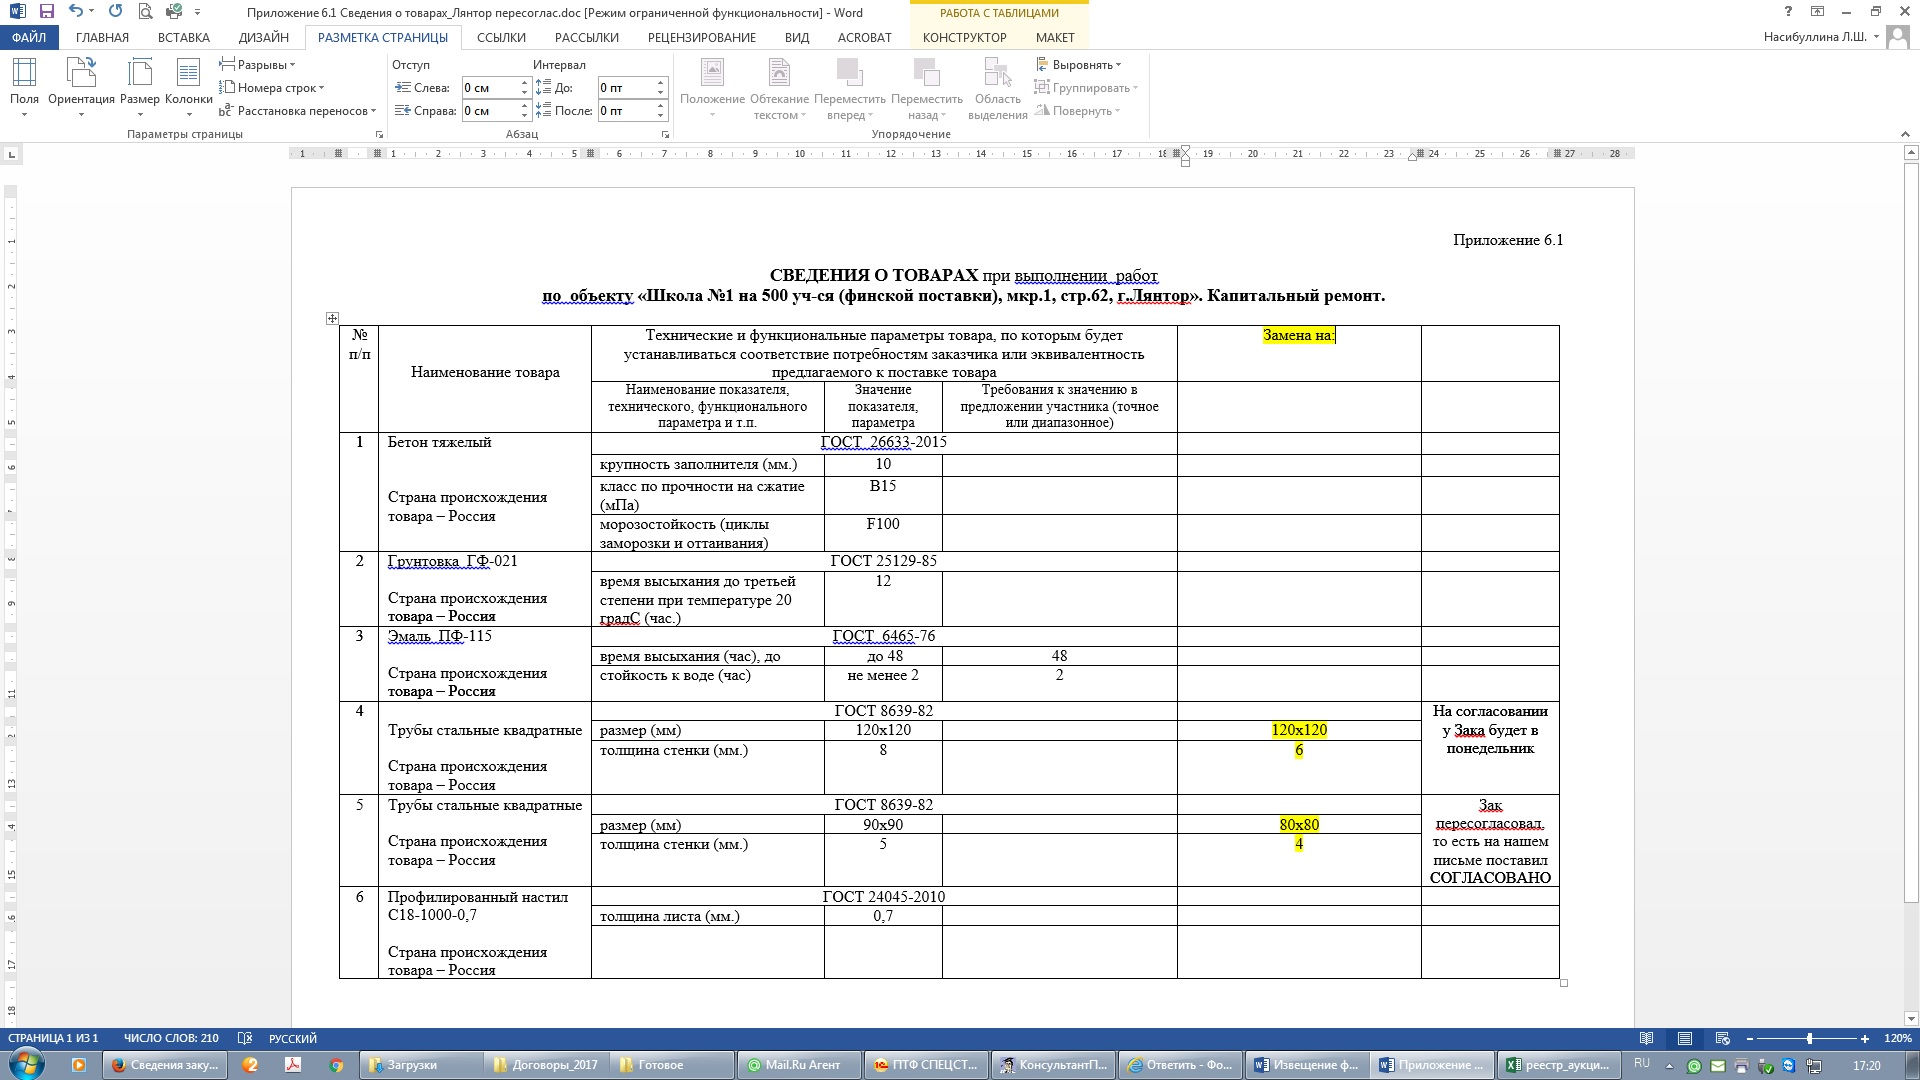Click the spelling check icon in status bar
The width and height of the screenshot is (1920, 1080).
click(x=246, y=1038)
